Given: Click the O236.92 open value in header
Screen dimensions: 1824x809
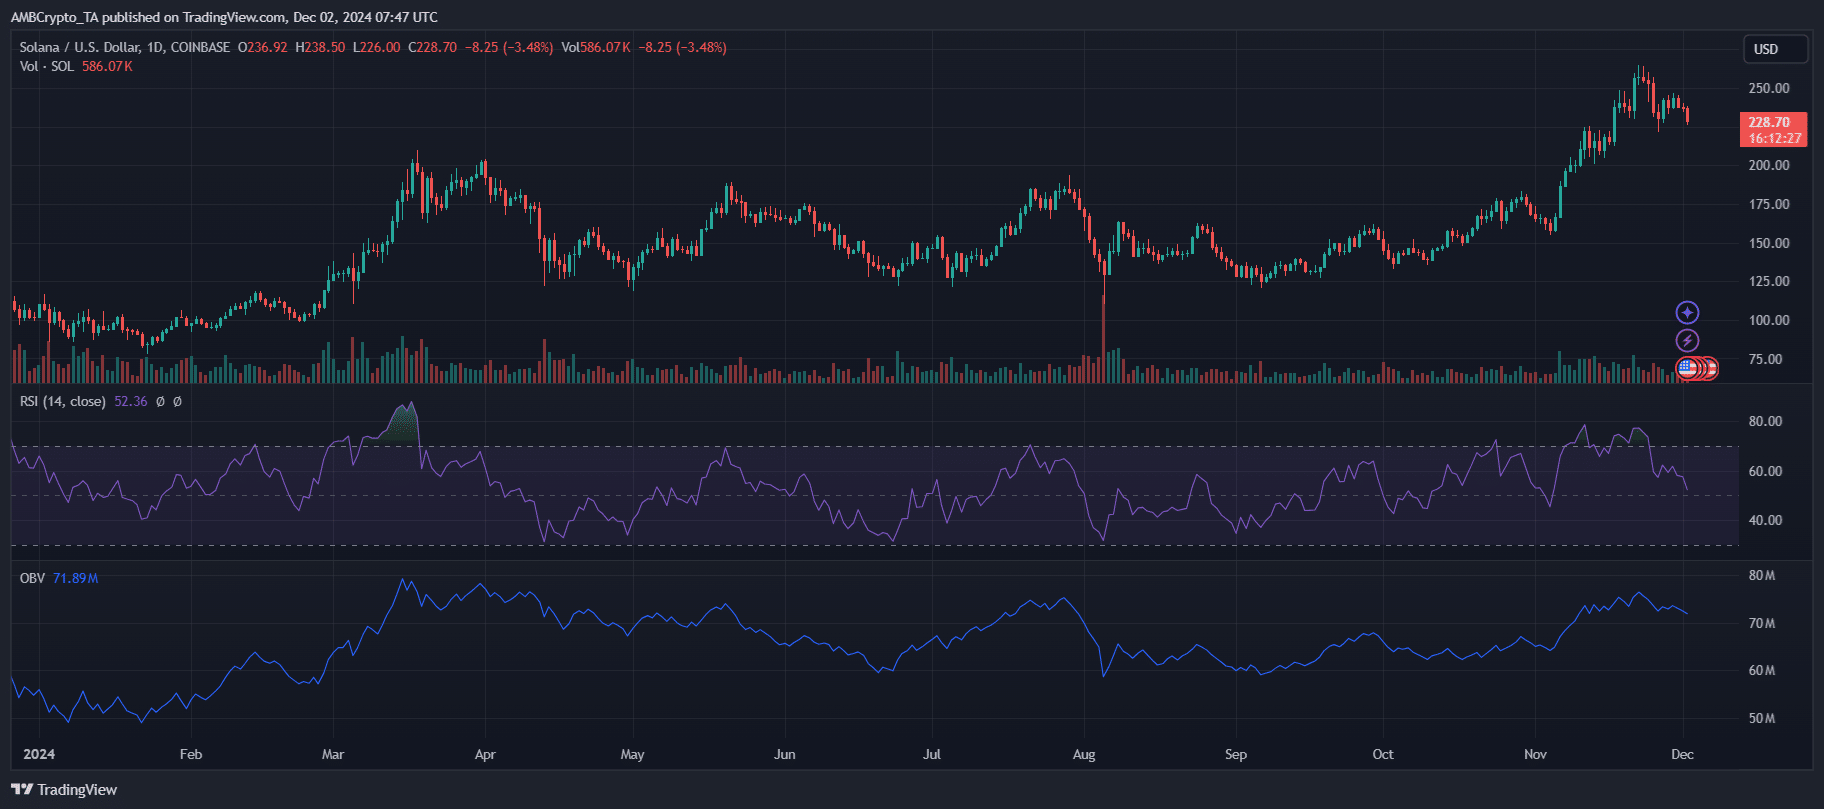Looking at the screenshot, I should click(x=262, y=47).
